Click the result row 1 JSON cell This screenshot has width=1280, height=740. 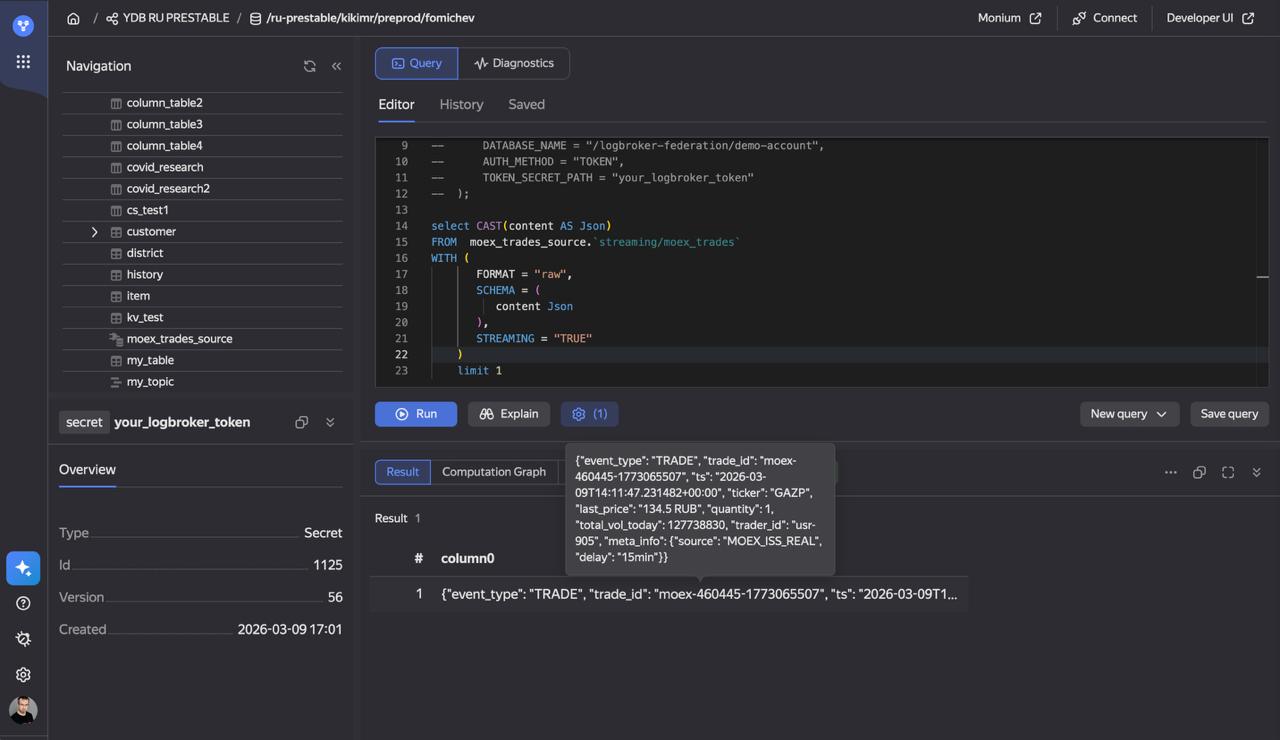698,594
